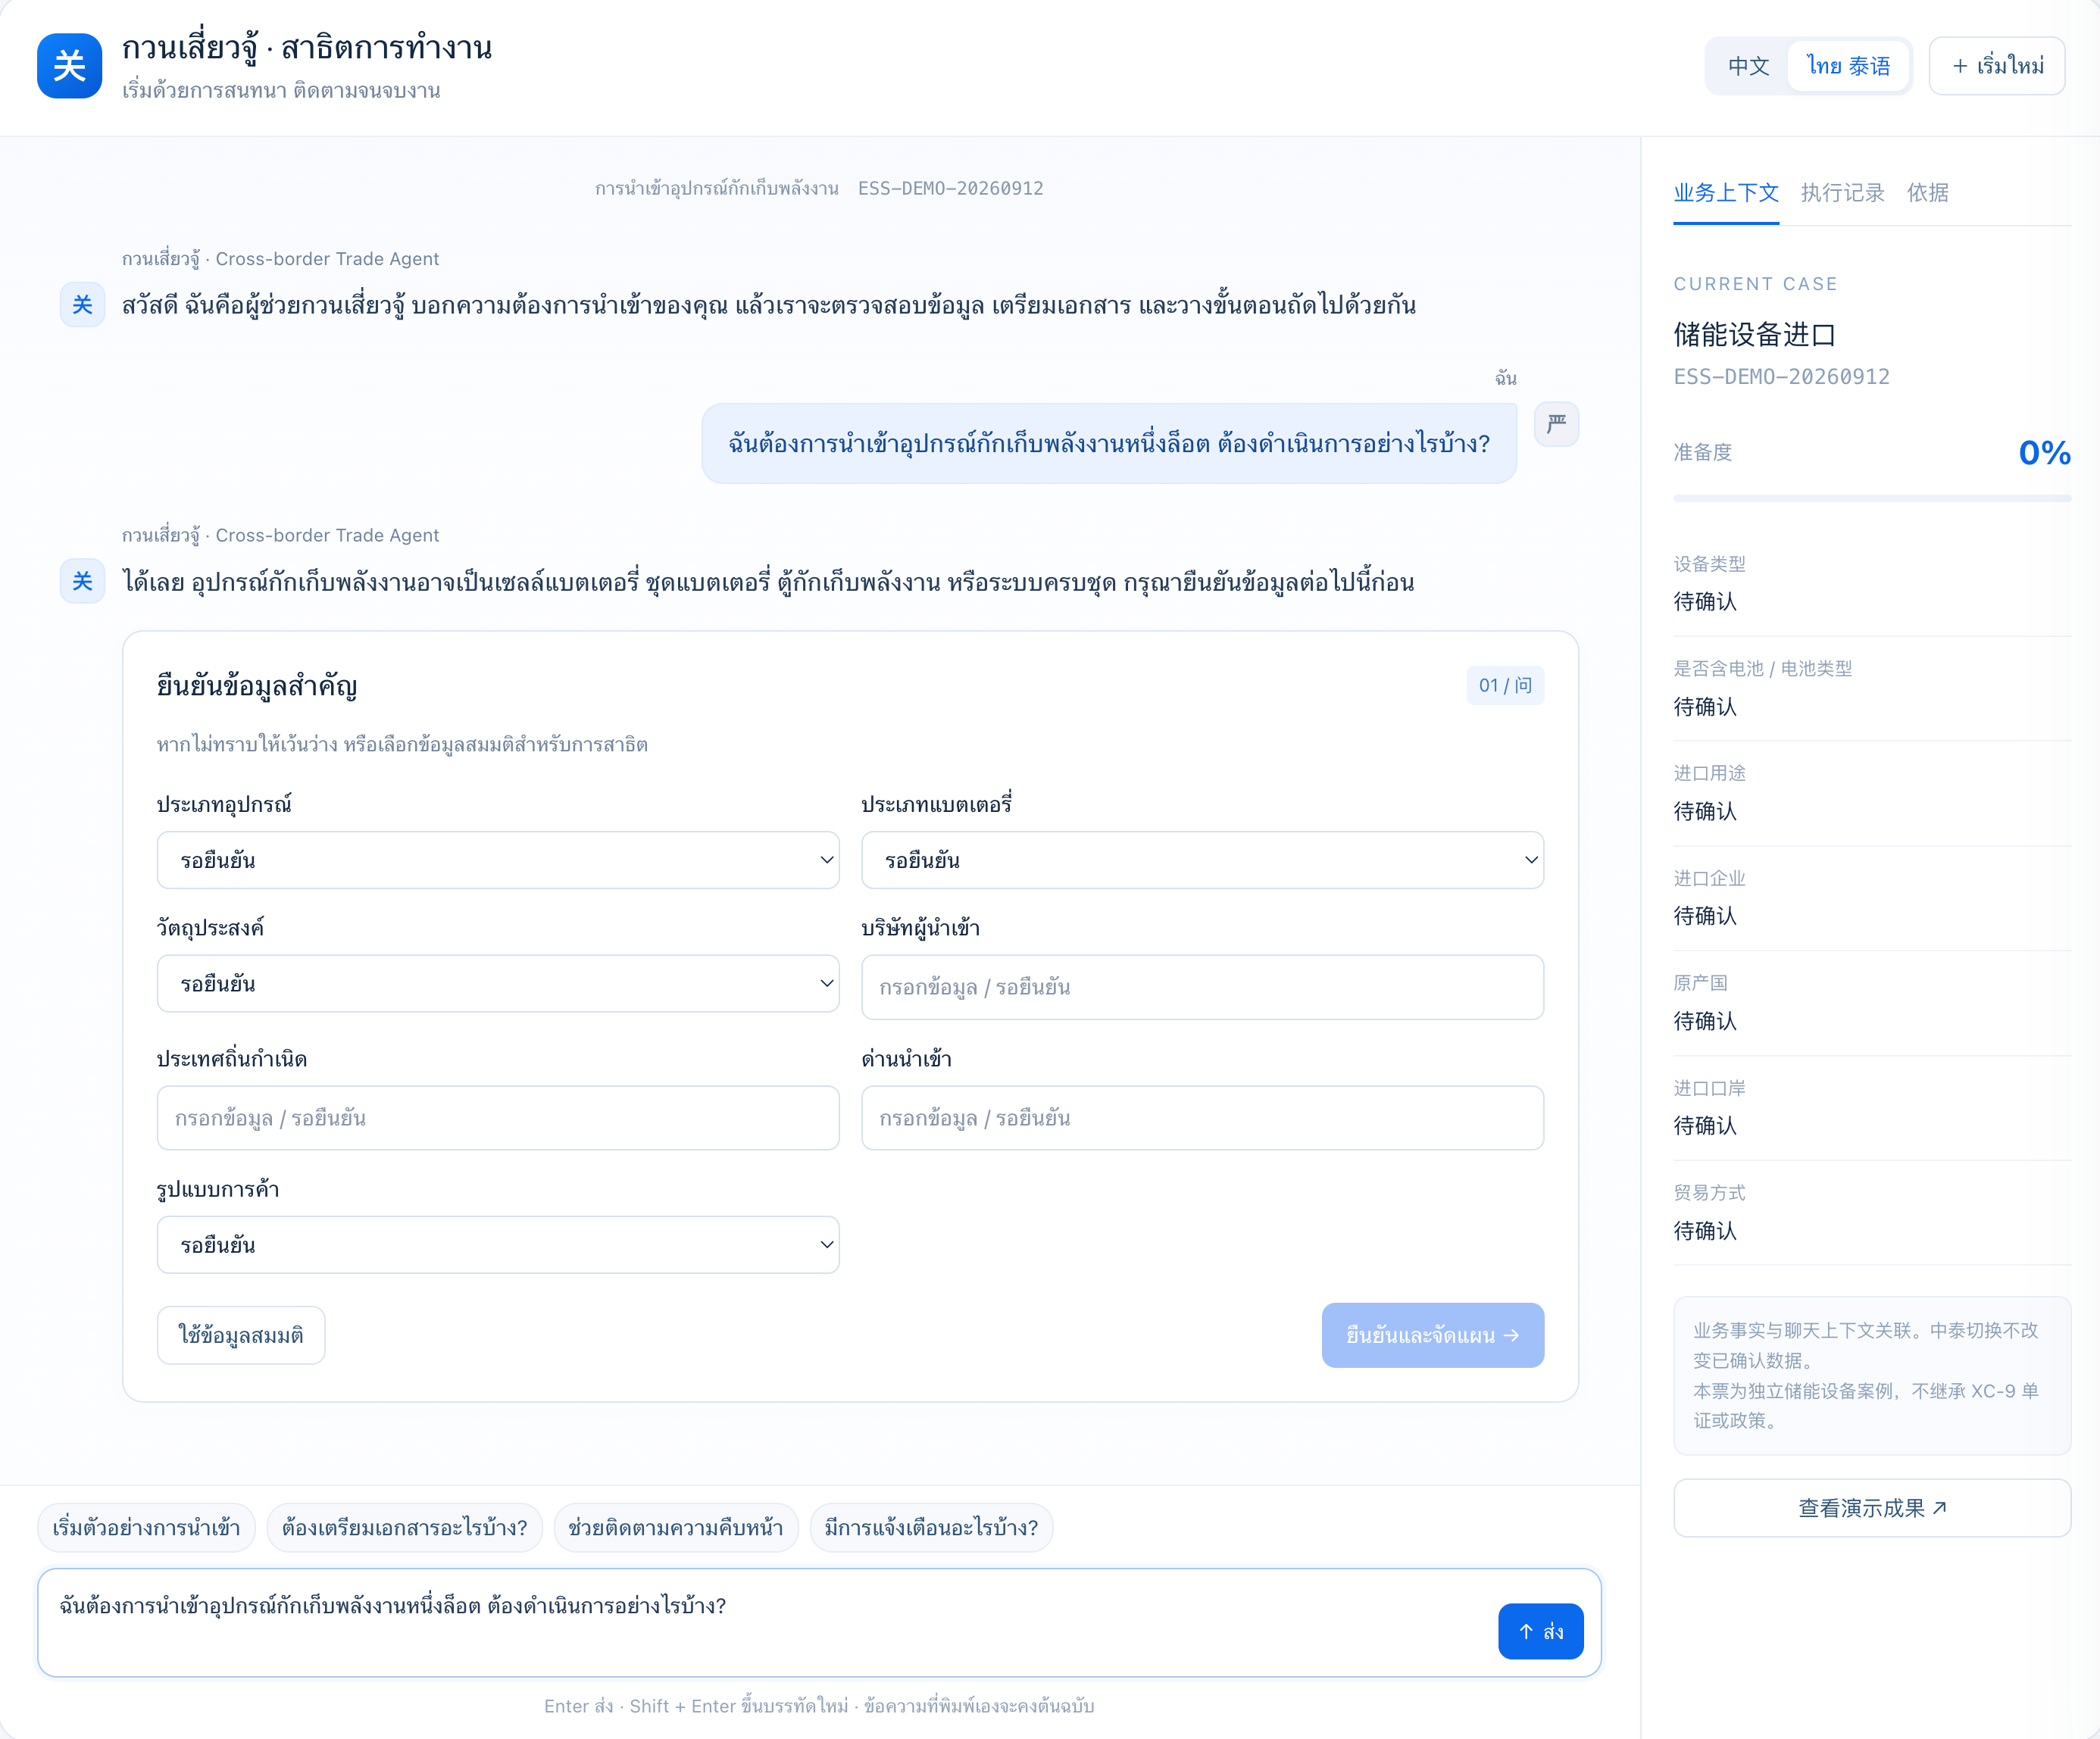The width and height of the screenshot is (2100, 1739).
Task: Open the วัตถุประสงค์ dropdown
Action: (498, 984)
